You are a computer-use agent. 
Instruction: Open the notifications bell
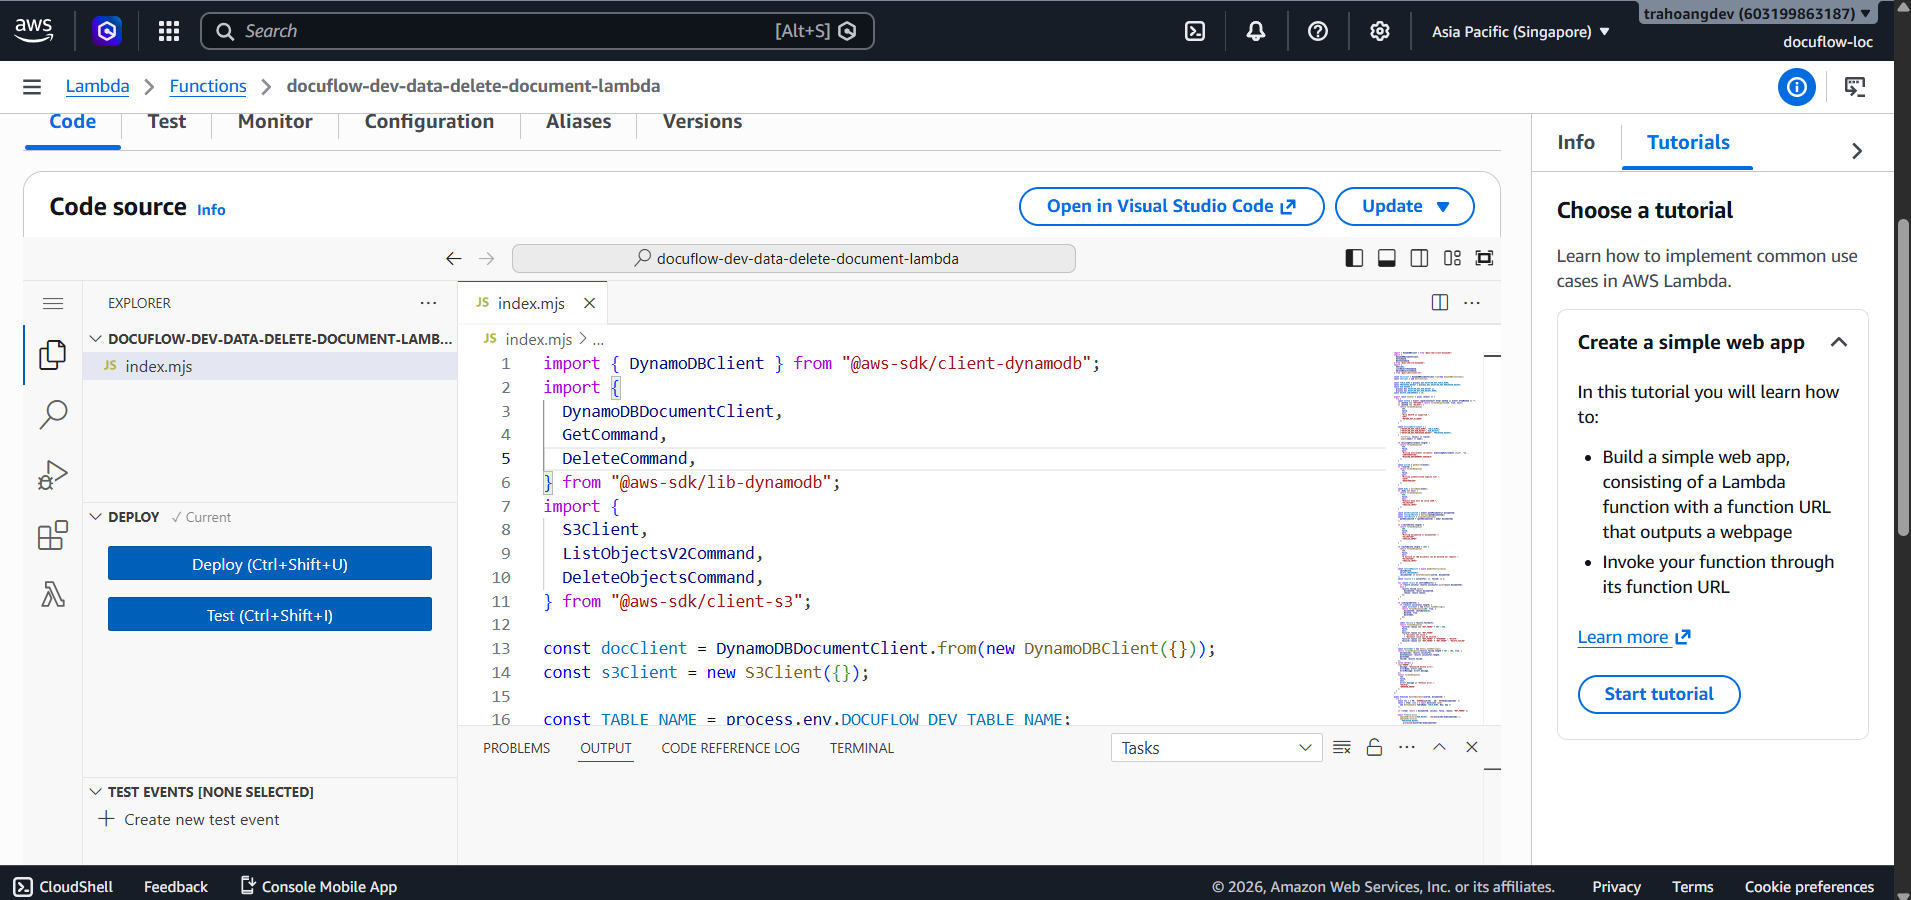pyautogui.click(x=1256, y=31)
